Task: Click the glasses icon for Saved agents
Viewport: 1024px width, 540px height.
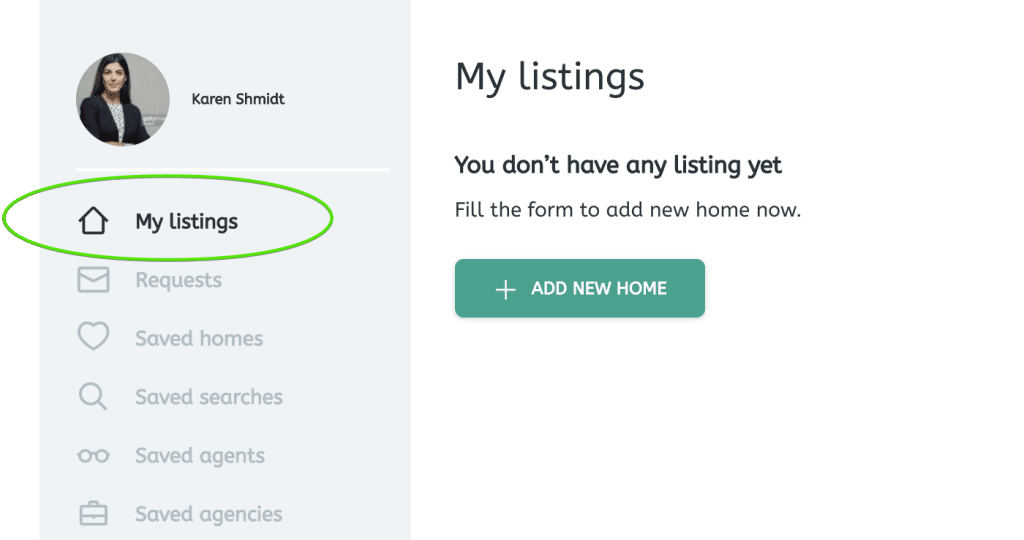Action: 93,456
